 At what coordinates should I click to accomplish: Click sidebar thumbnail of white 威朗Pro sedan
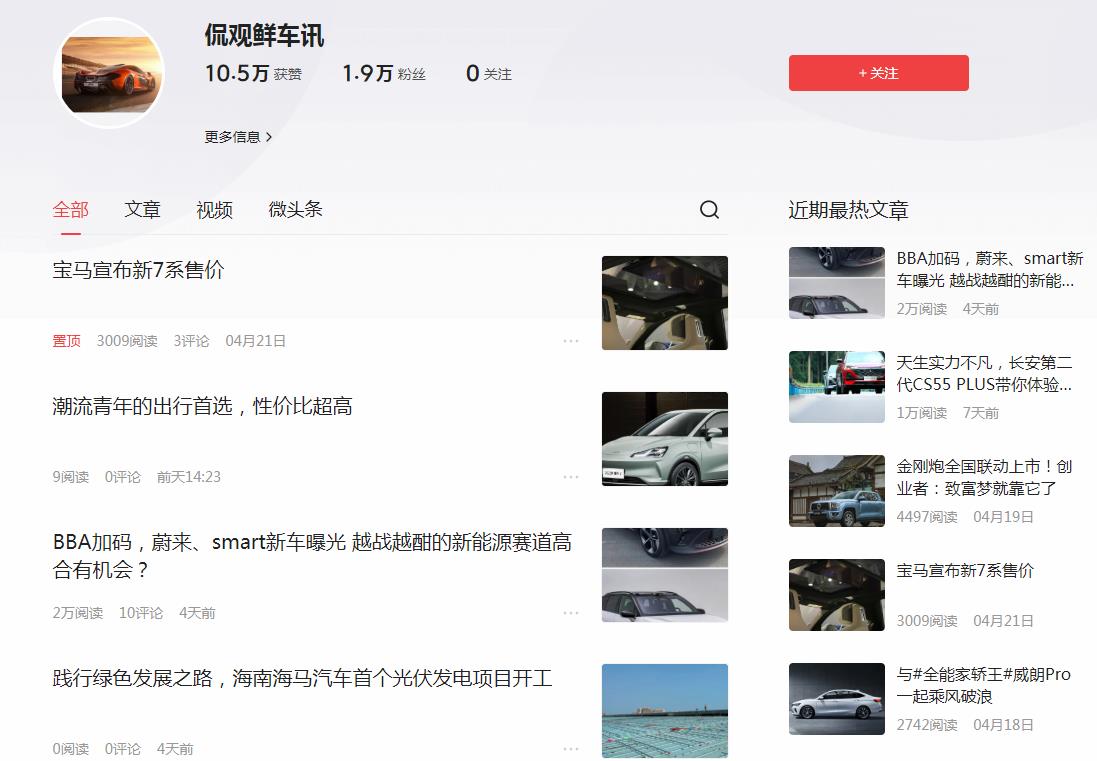coord(837,699)
